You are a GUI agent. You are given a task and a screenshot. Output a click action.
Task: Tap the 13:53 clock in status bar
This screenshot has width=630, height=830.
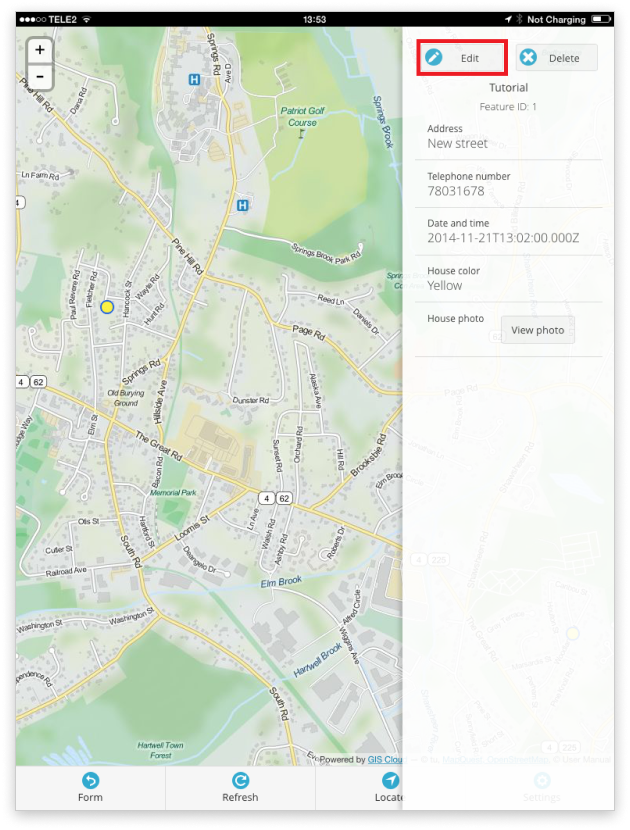pos(314,19)
